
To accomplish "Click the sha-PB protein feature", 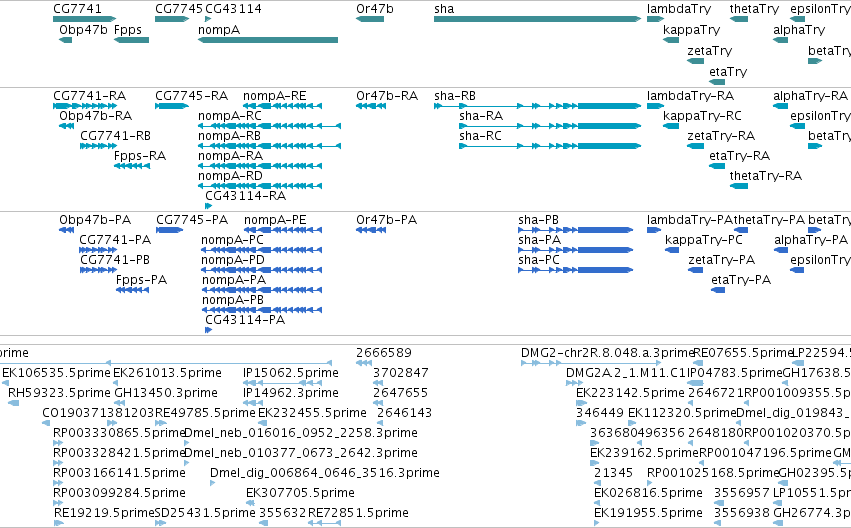I will click(576, 230).
